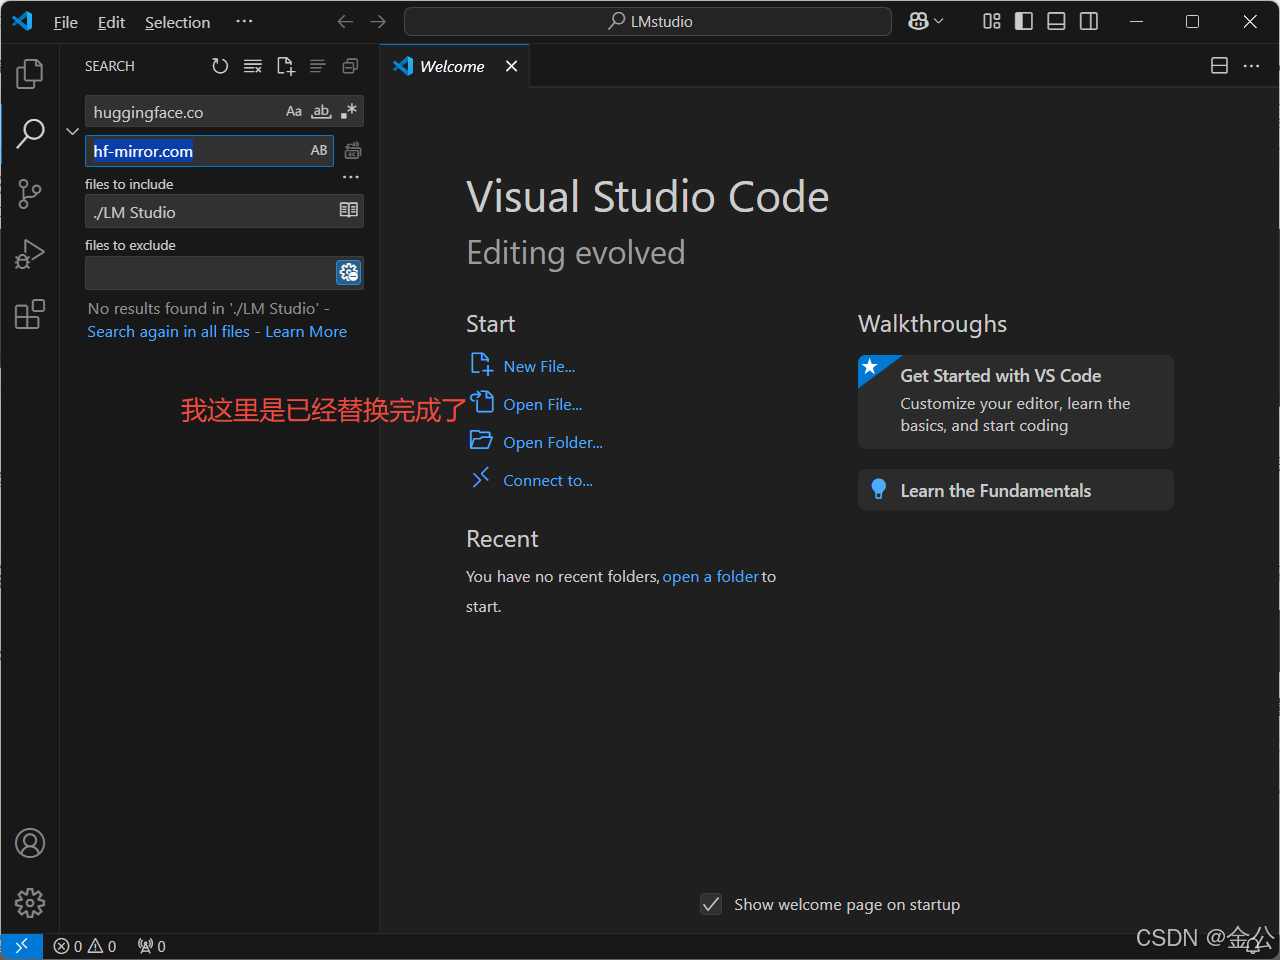
Task: Click the remote window indicator
Action: point(21,946)
